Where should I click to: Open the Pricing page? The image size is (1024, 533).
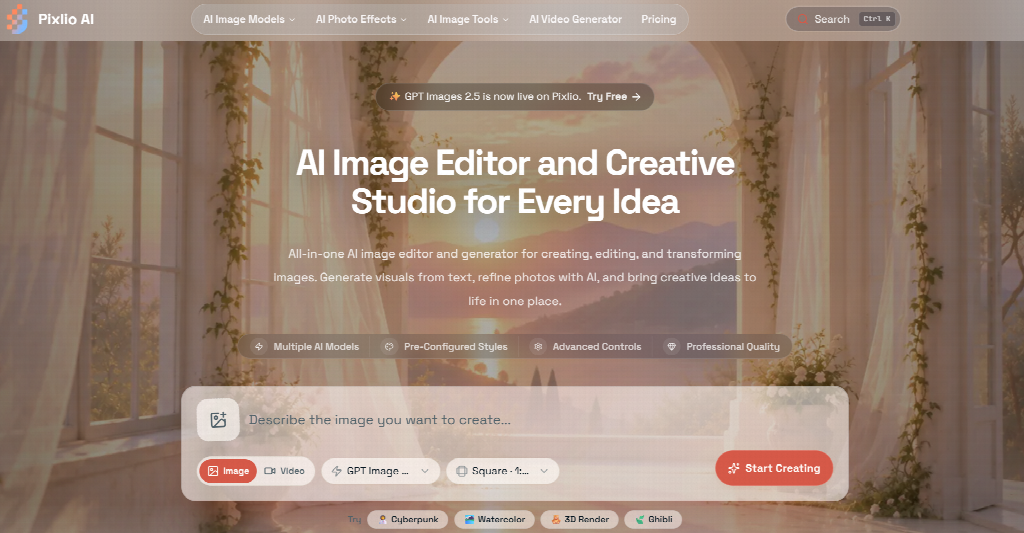[658, 20]
